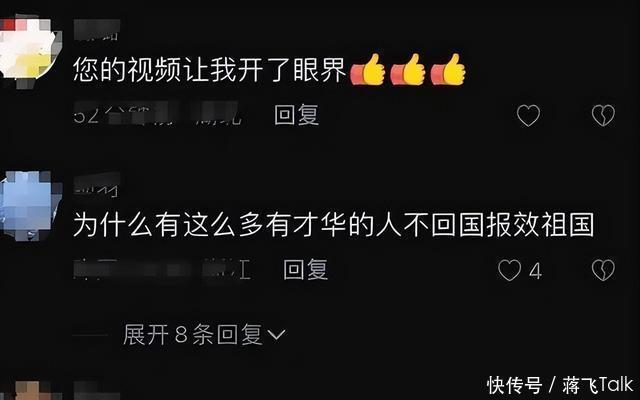
Task: Open the first commenter's pixelated white avatar
Action: [x=28, y=49]
